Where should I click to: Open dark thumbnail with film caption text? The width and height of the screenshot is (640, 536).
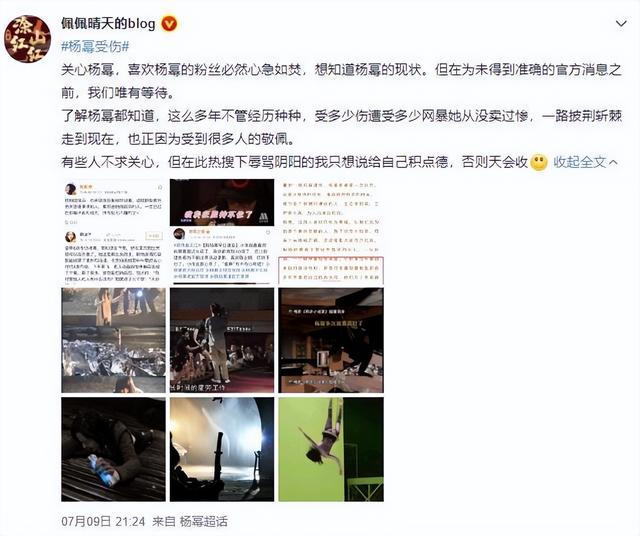331,340
